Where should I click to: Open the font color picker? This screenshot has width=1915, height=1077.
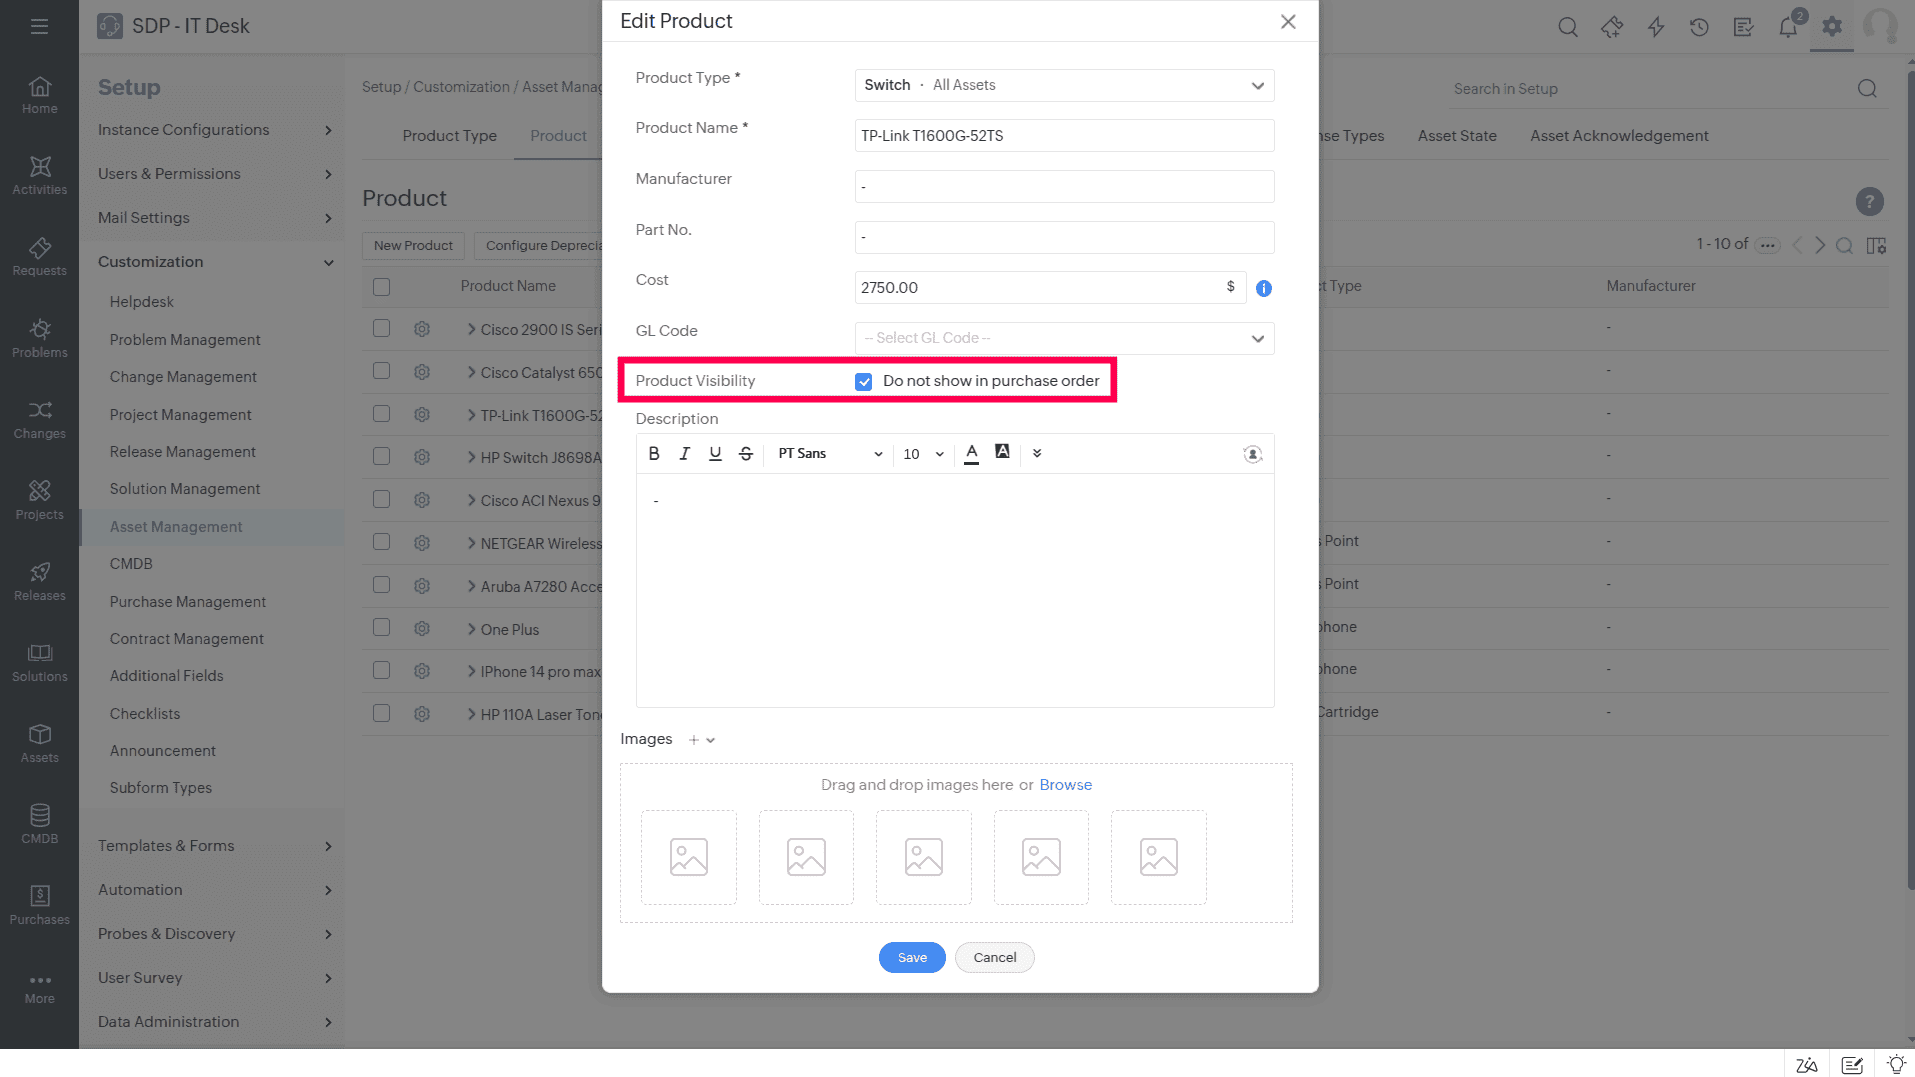coord(971,453)
